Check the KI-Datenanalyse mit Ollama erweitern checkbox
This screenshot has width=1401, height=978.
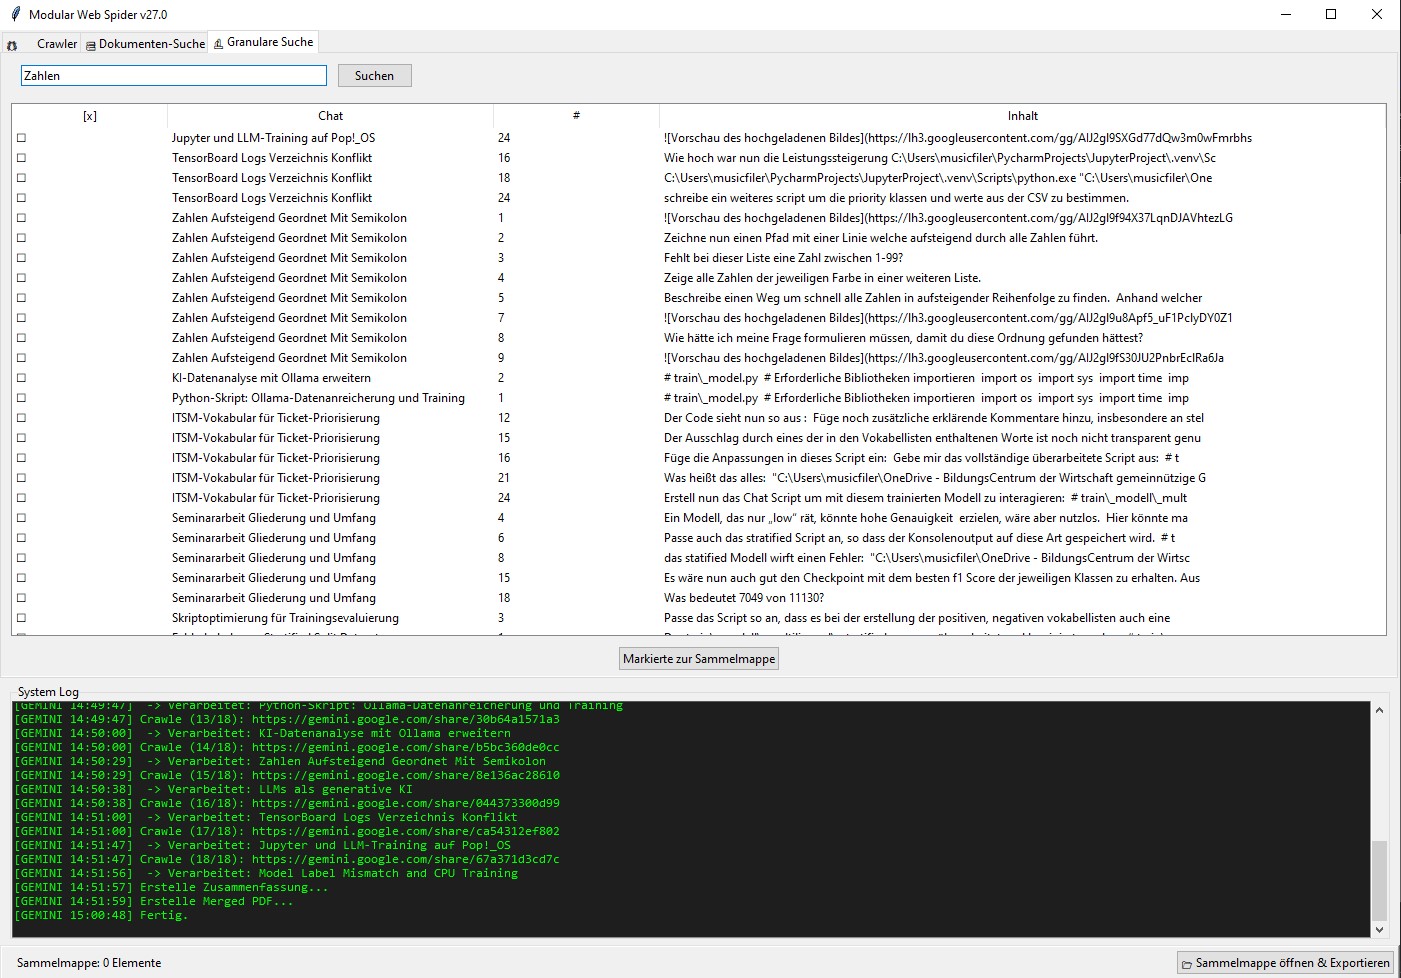[21, 378]
